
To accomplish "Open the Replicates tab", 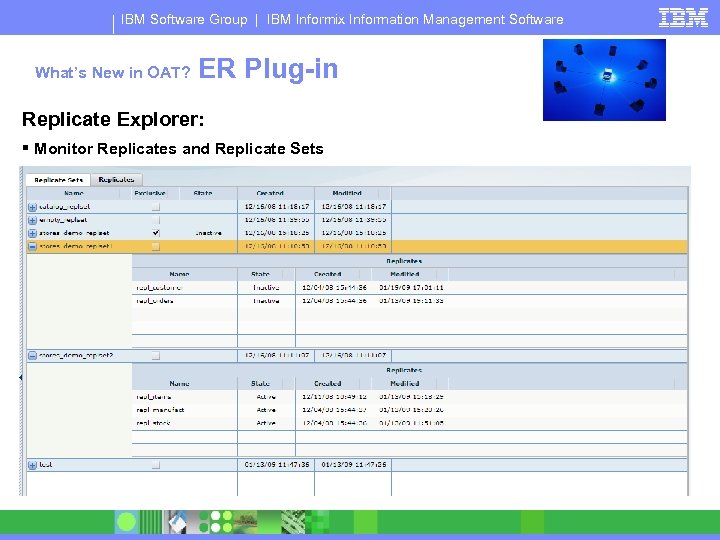I will pos(116,180).
